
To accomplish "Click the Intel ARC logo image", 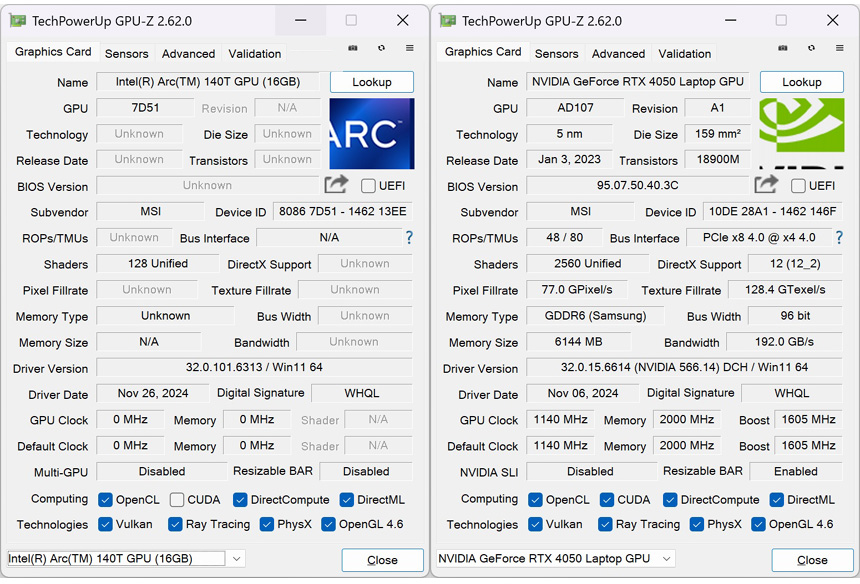I will click(371, 134).
